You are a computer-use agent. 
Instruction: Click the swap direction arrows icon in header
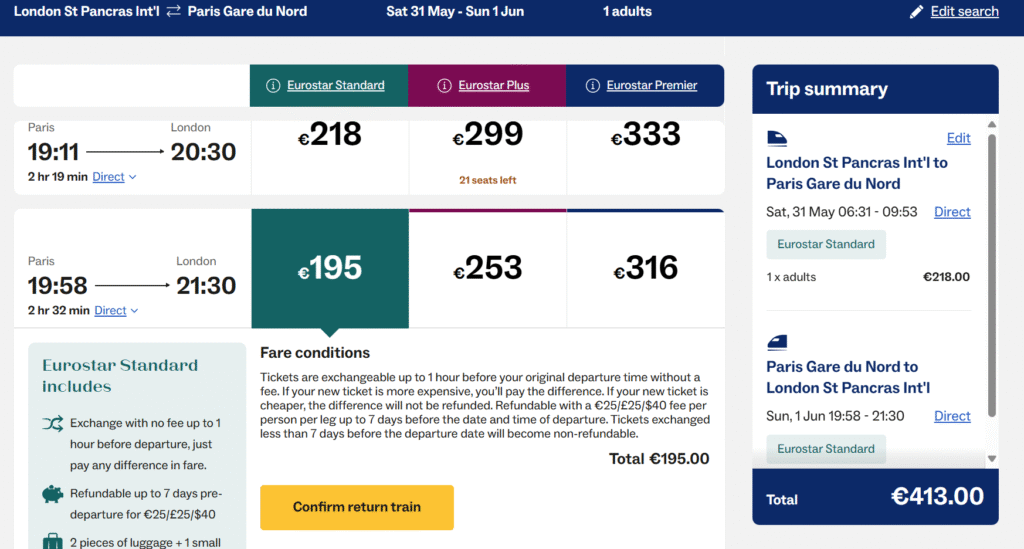tap(173, 11)
